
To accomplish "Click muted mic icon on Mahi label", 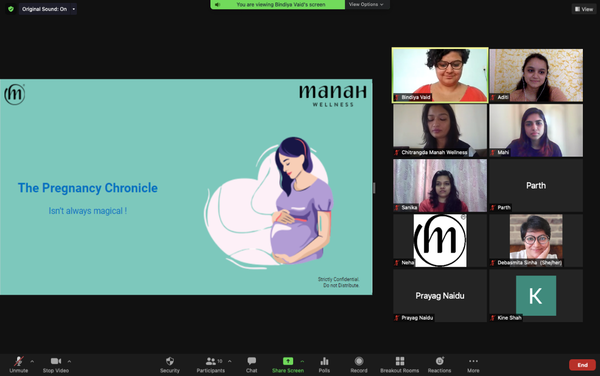I will tap(493, 153).
